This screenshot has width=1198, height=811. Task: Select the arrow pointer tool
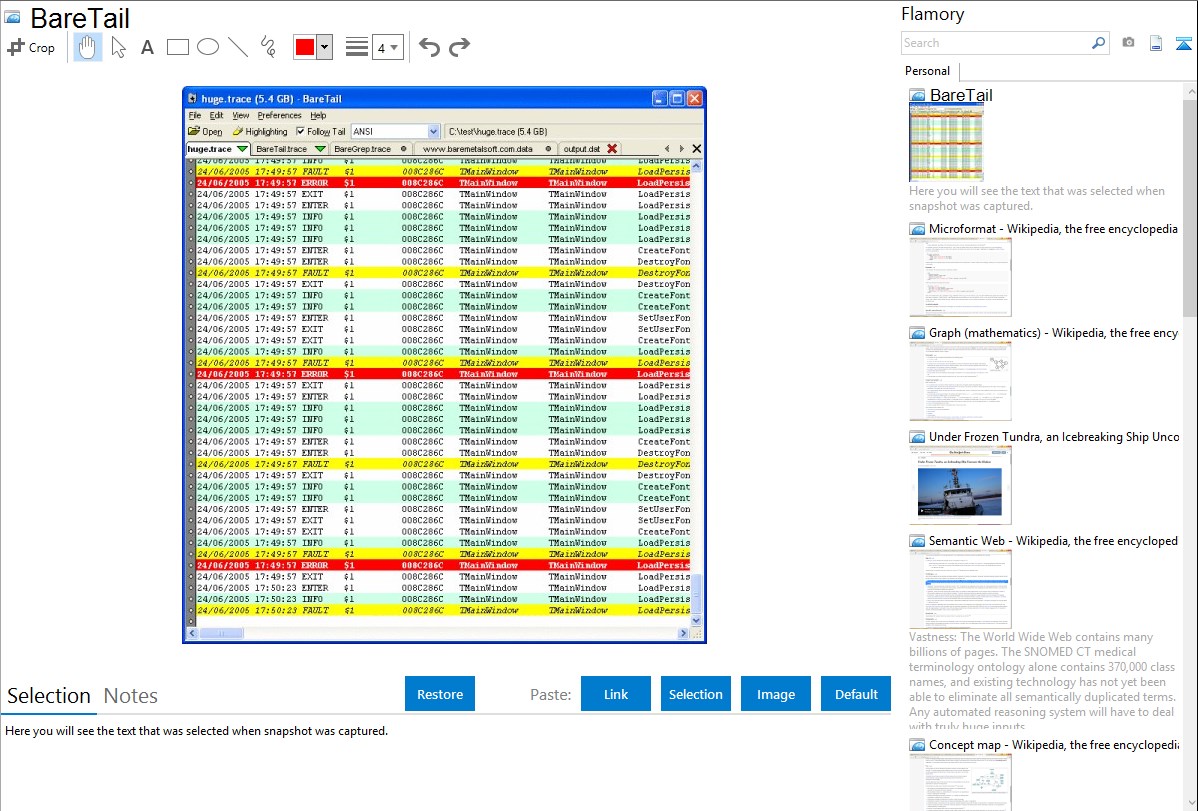(x=118, y=47)
